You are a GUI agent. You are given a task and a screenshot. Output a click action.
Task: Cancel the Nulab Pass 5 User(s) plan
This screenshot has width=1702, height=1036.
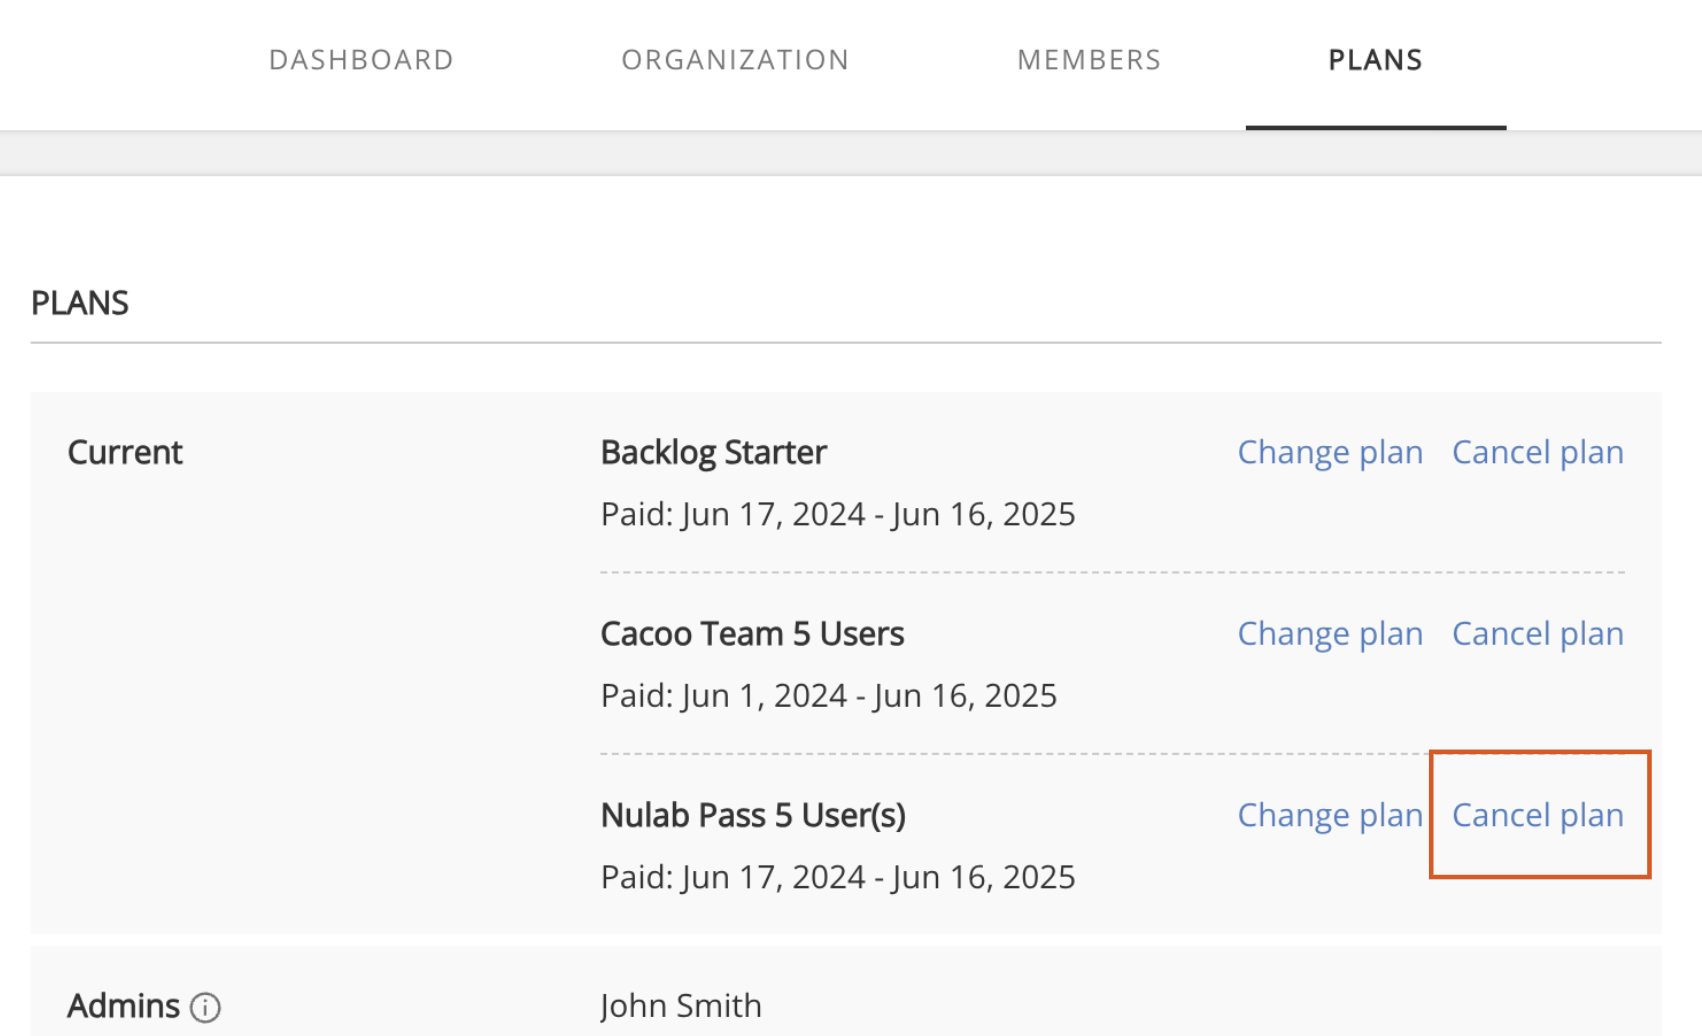pos(1537,815)
